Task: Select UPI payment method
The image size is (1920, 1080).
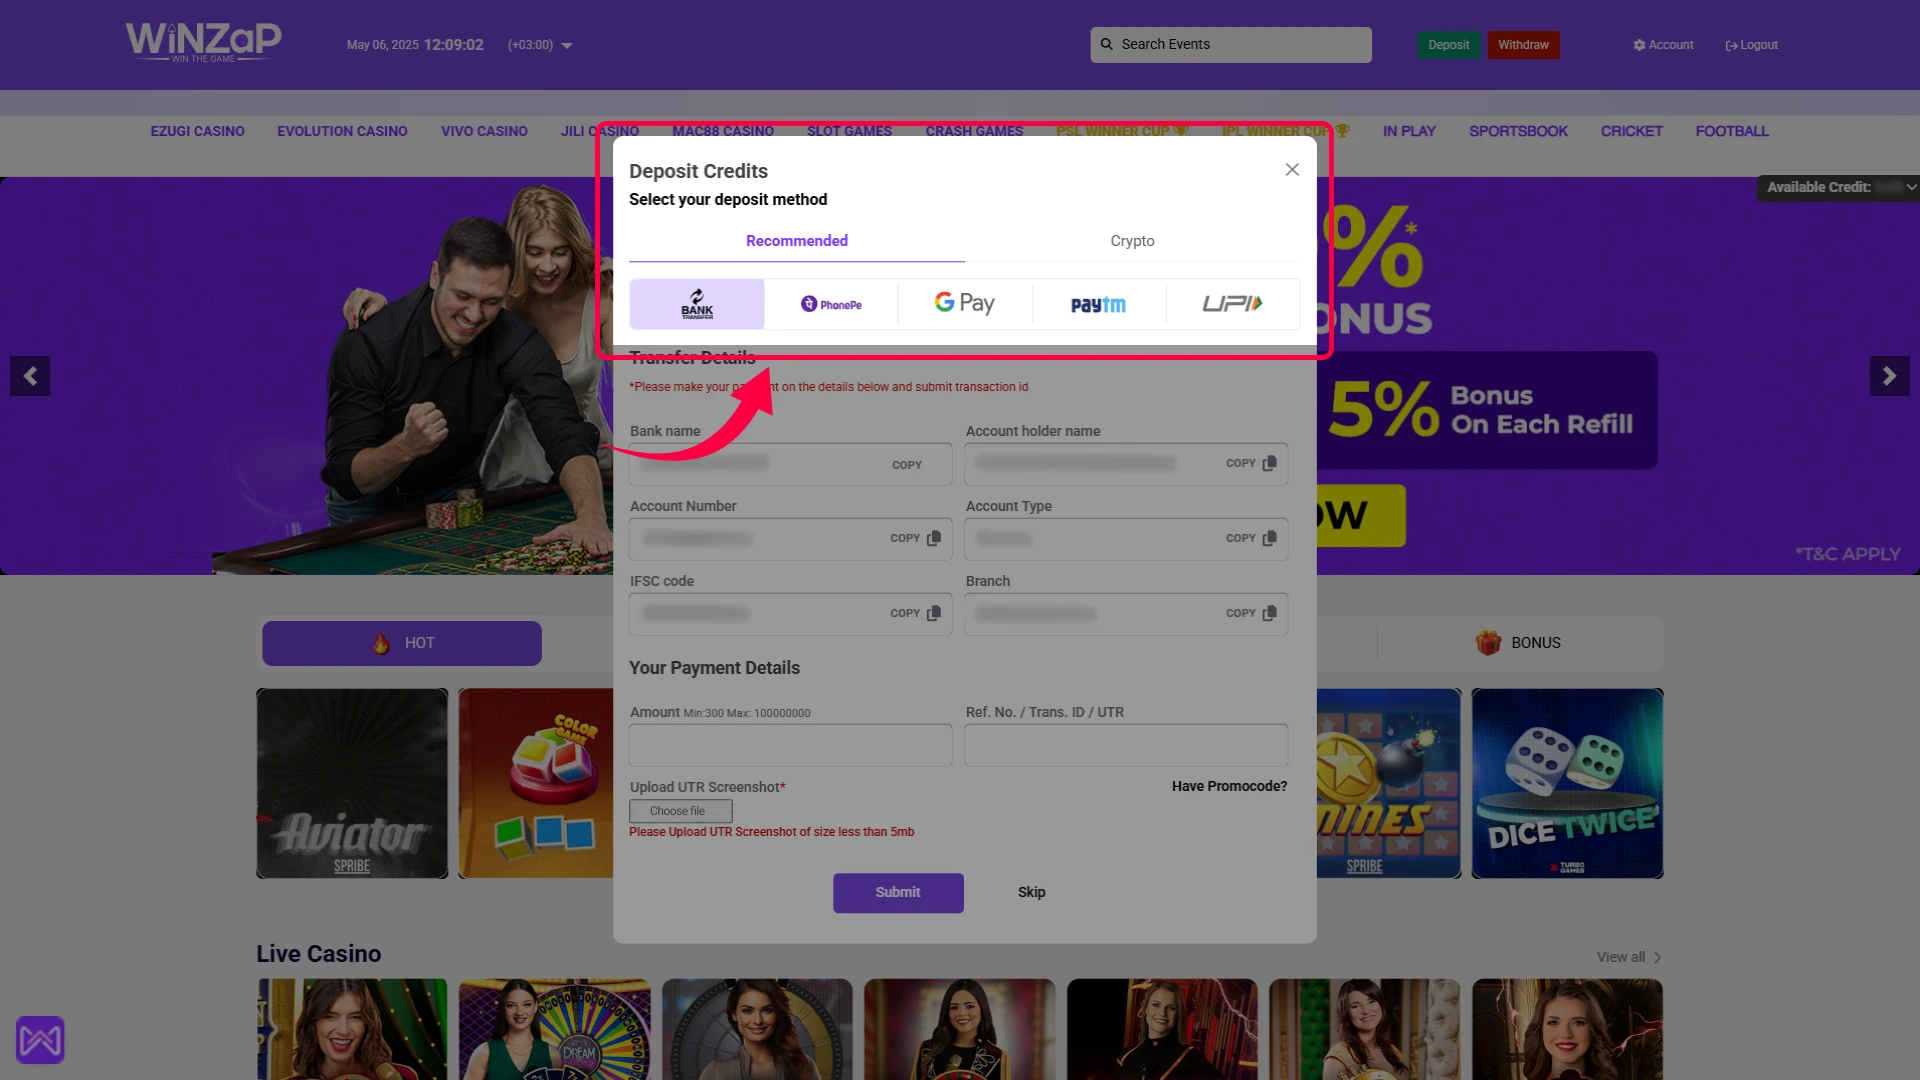Action: [x=1232, y=303]
